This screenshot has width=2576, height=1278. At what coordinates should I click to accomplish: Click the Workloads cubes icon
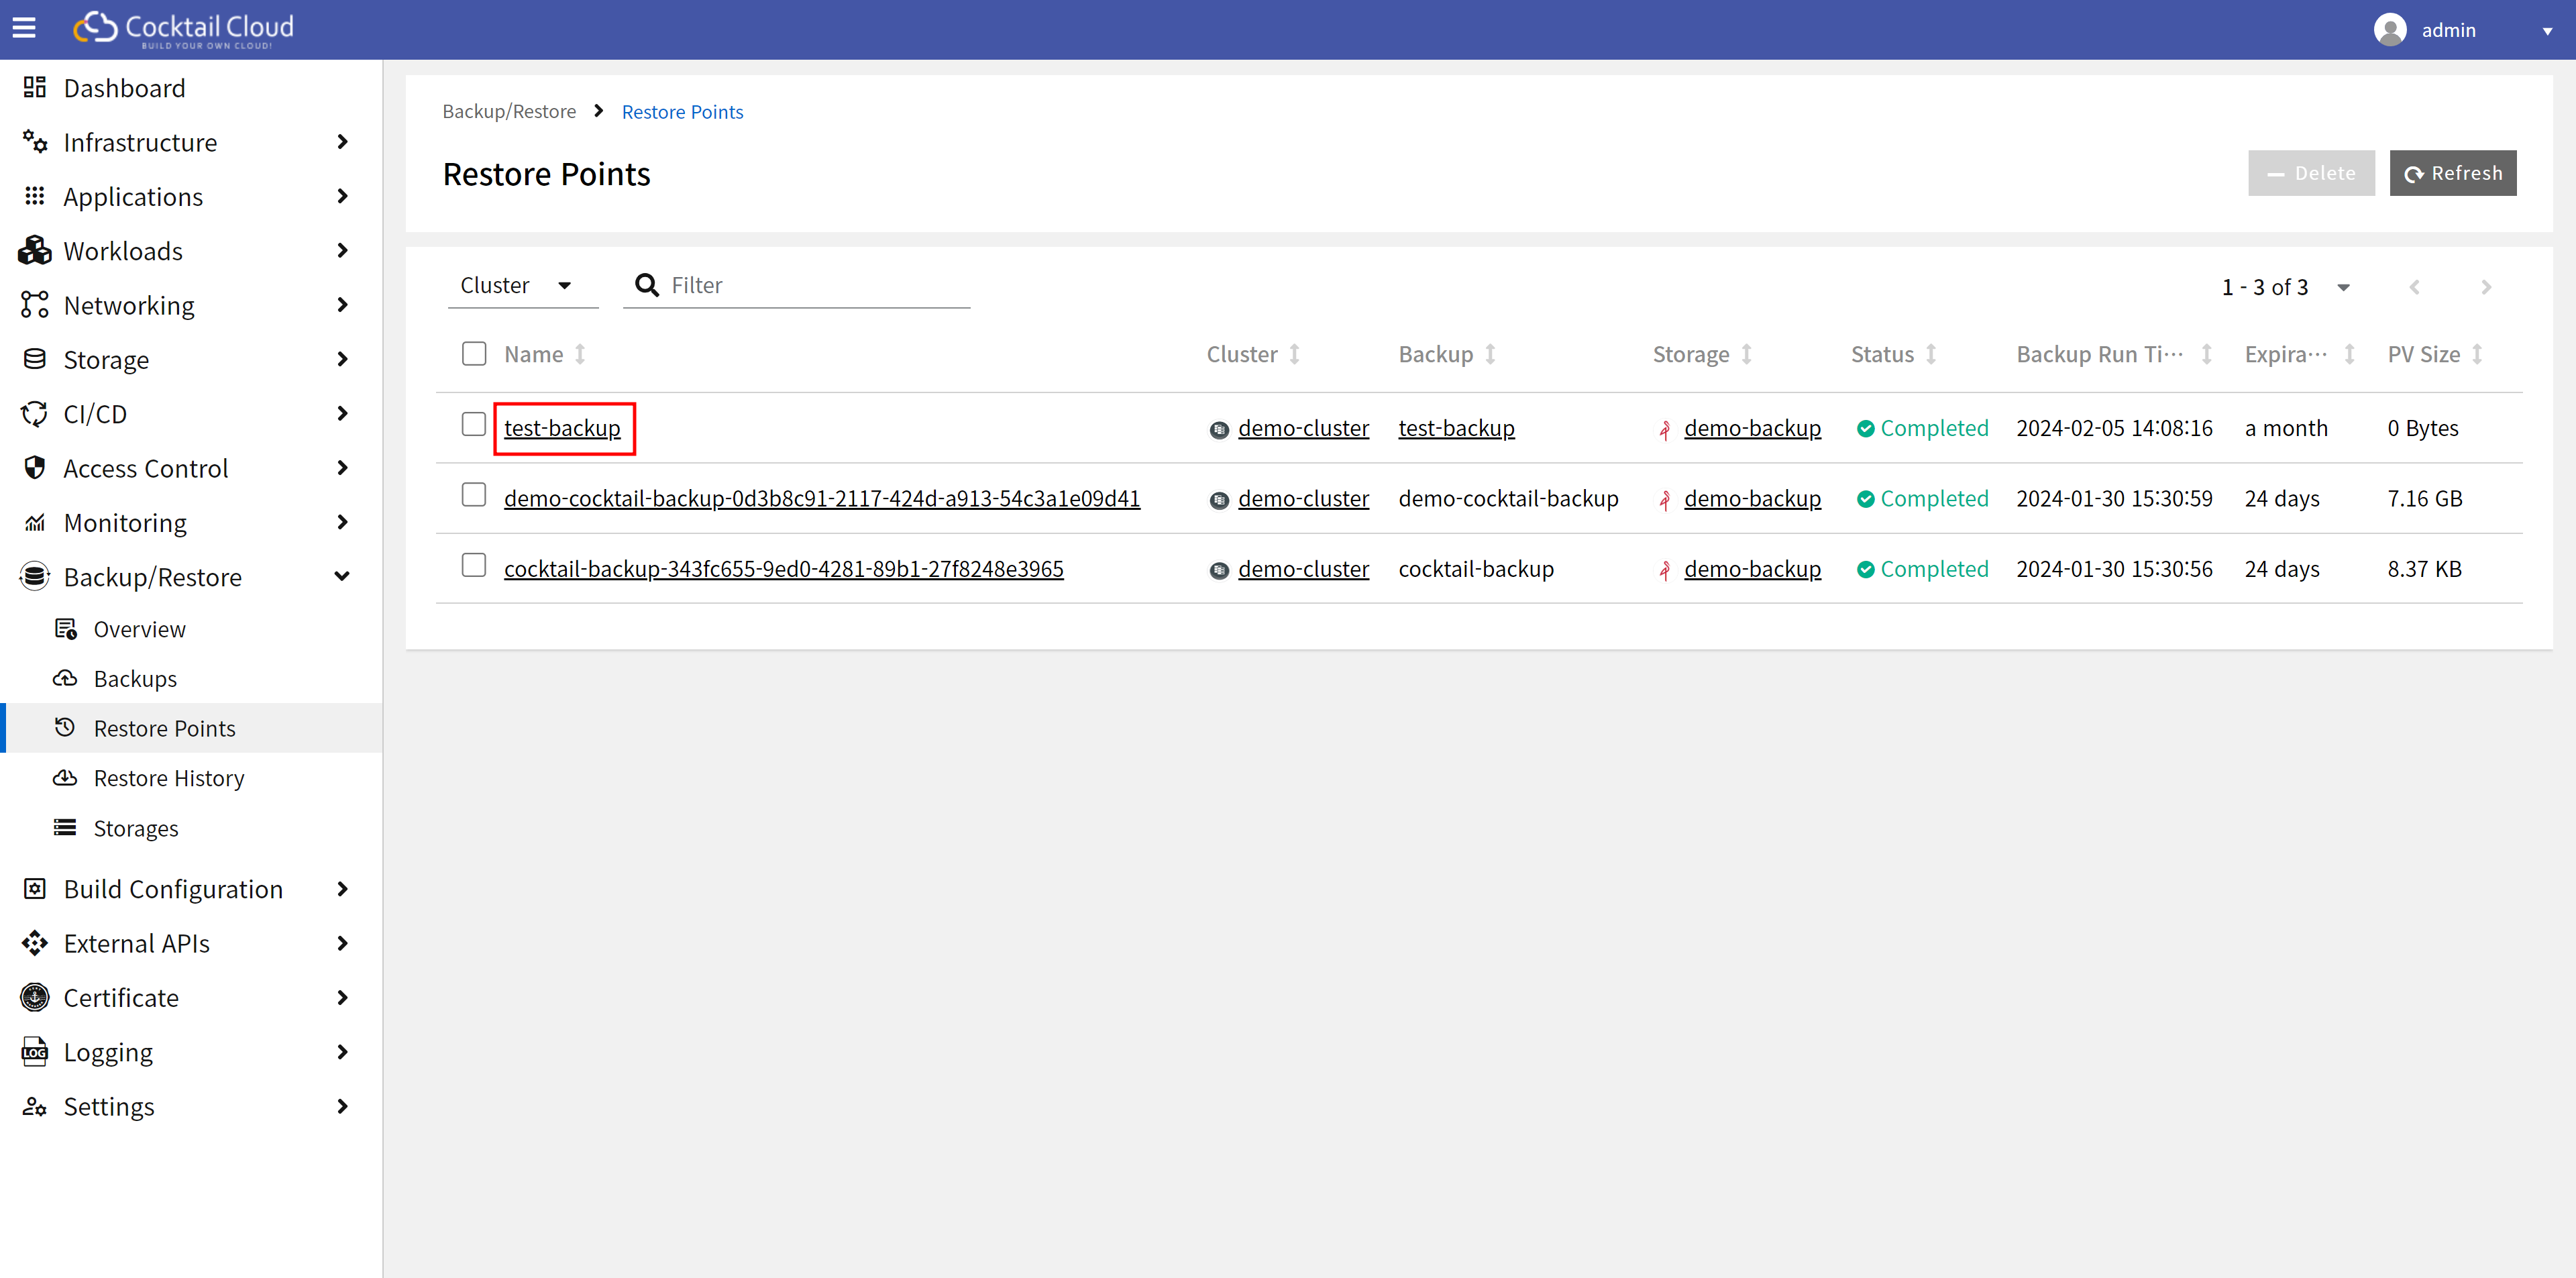click(x=35, y=251)
